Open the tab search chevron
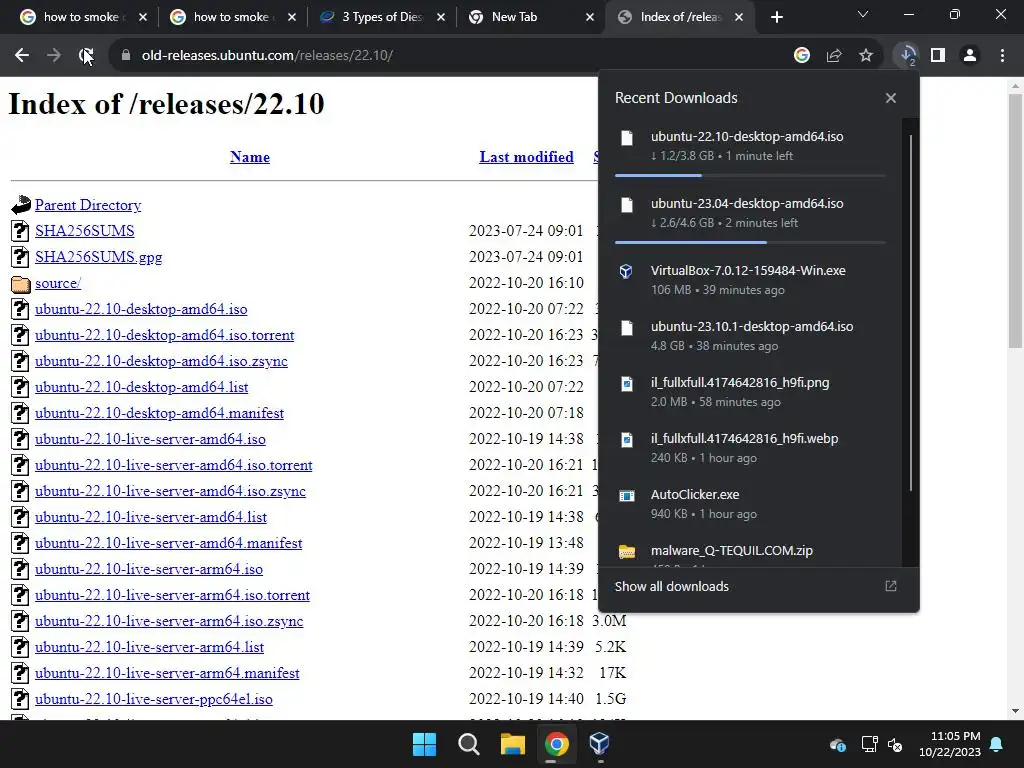The width and height of the screenshot is (1024, 768). click(863, 15)
